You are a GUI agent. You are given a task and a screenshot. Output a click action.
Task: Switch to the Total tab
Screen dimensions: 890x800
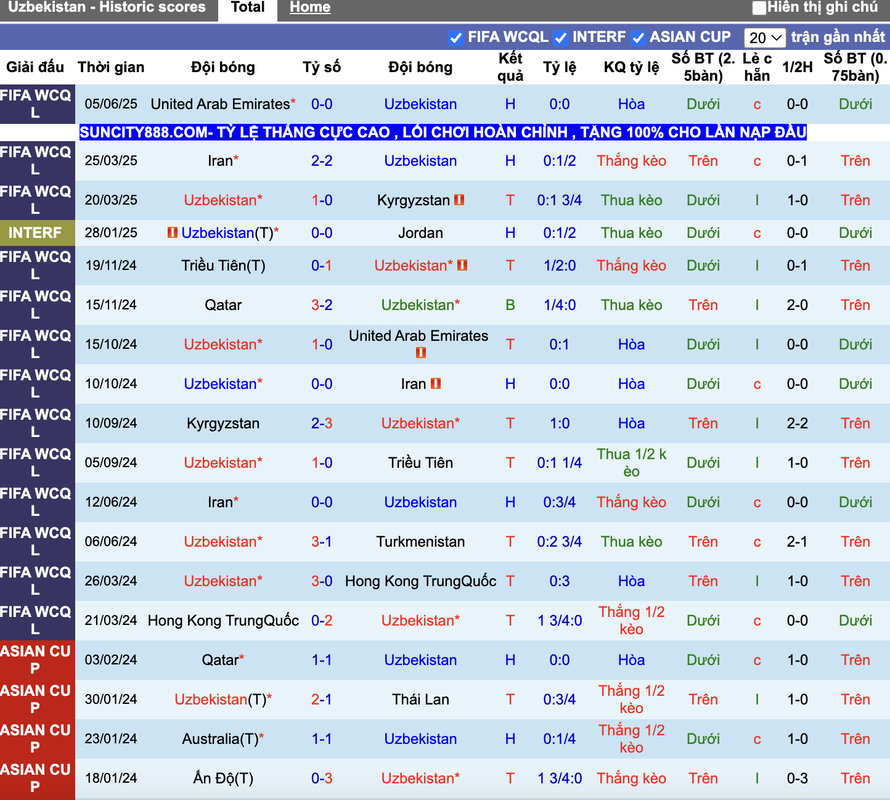[247, 7]
